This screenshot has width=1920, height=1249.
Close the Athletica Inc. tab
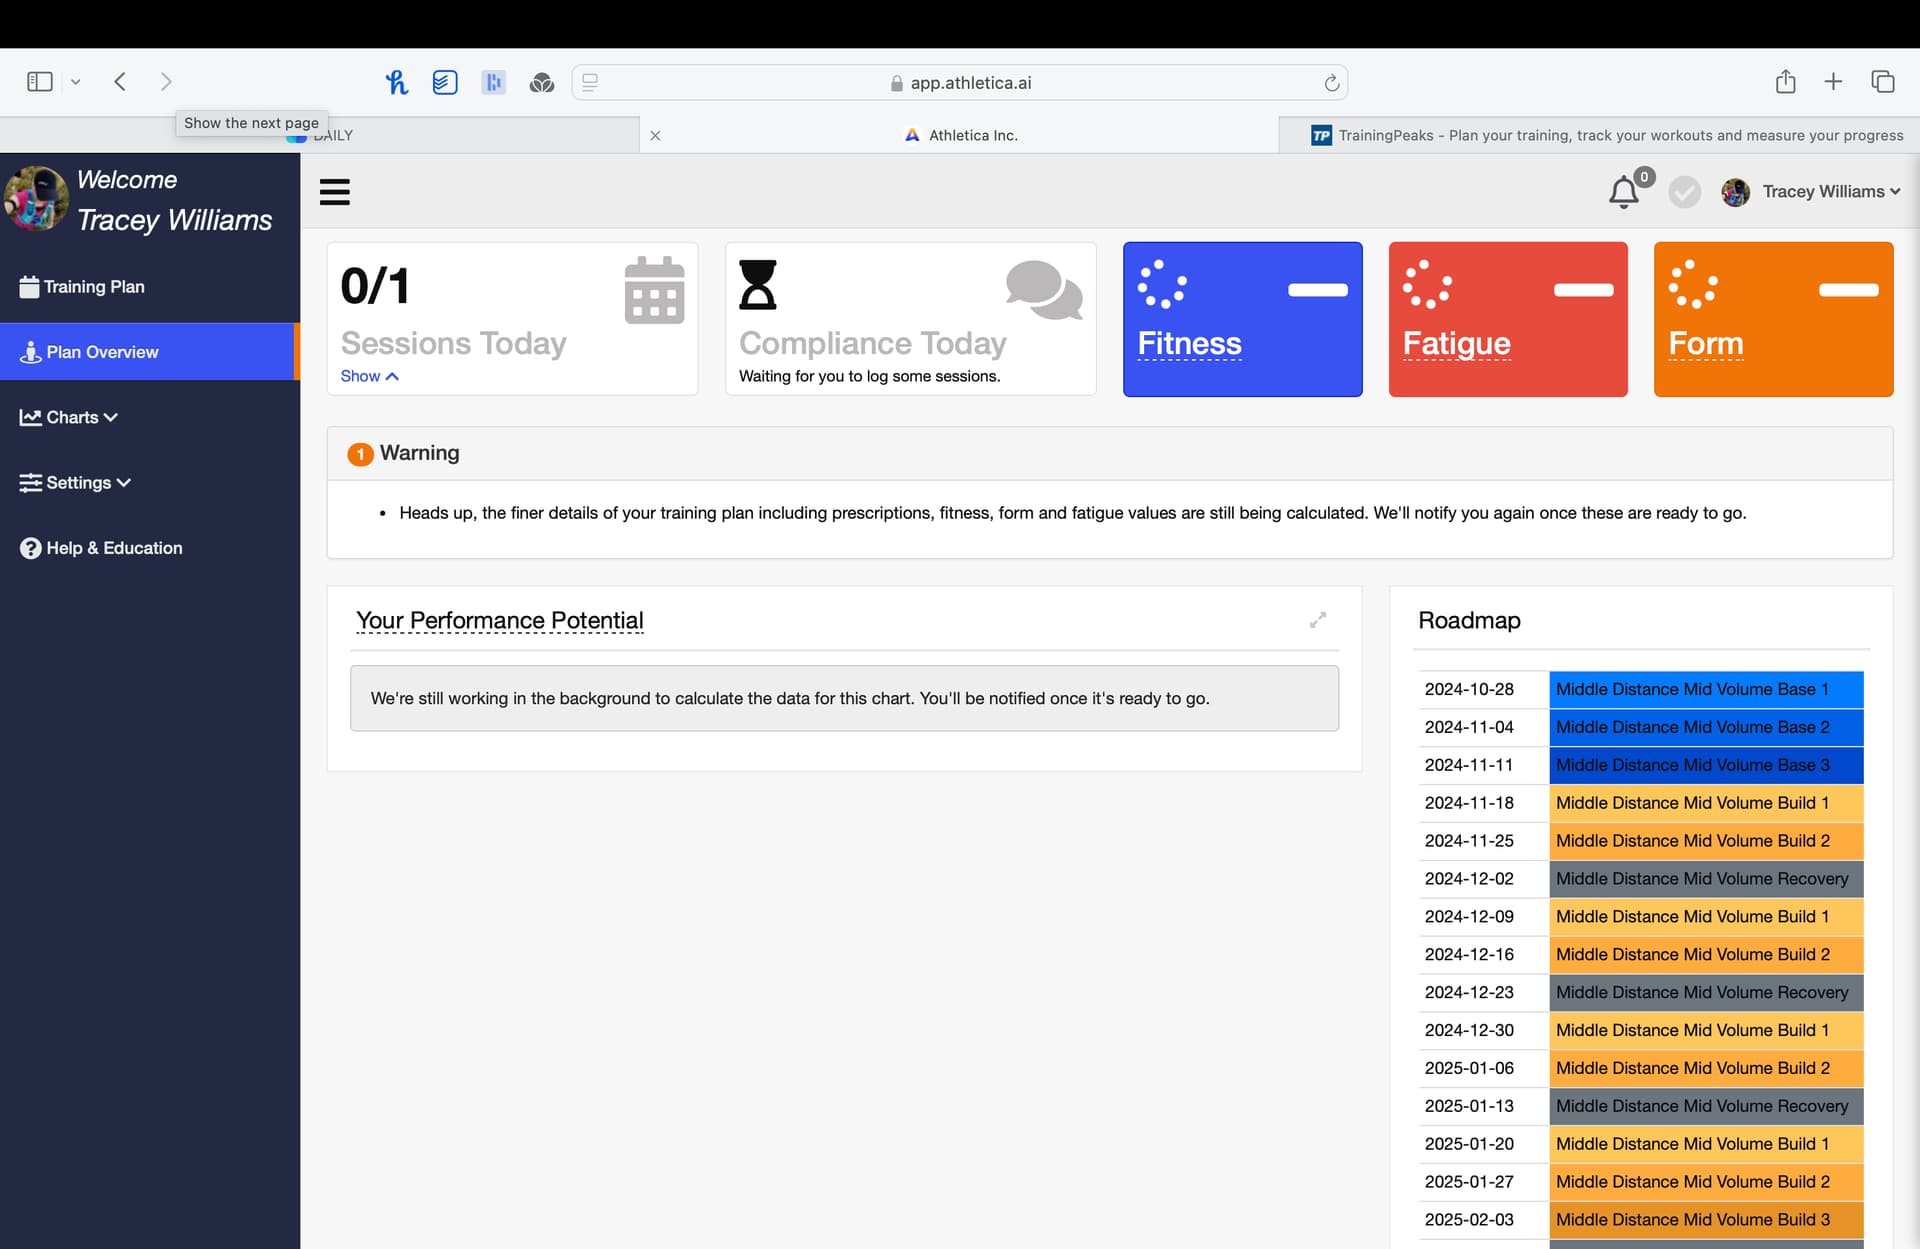coord(655,135)
